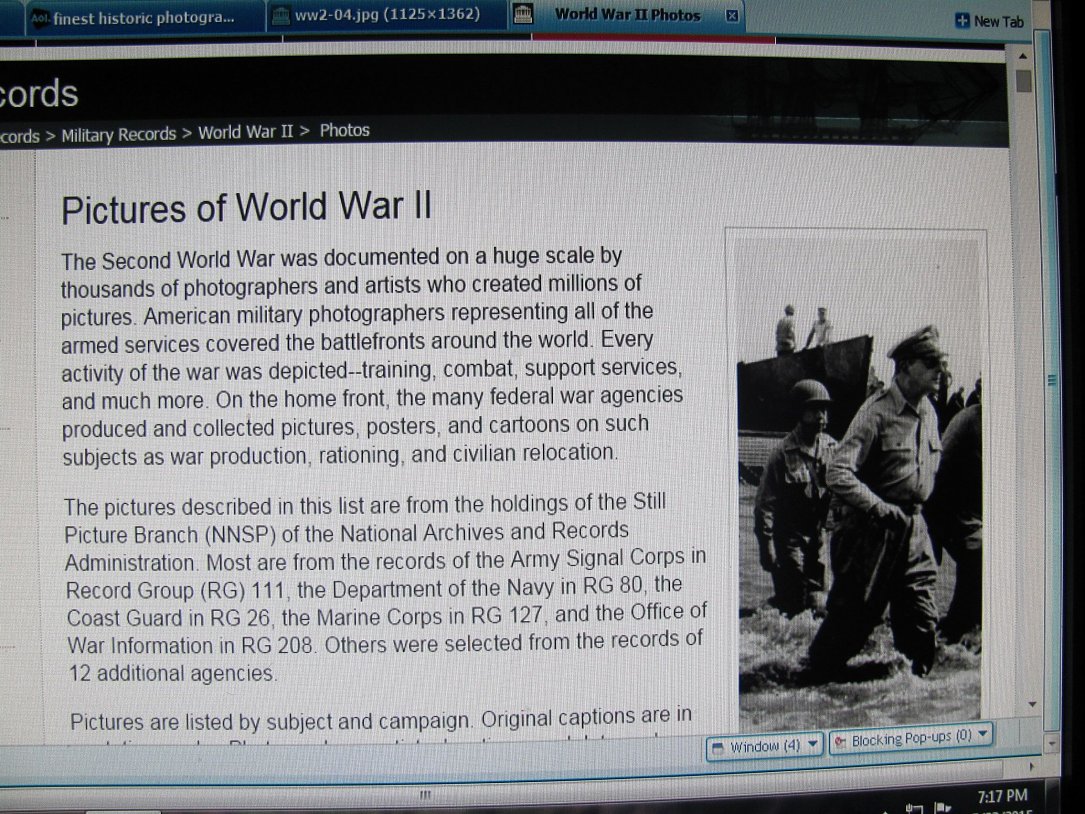Viewport: 1085px width, 814px height.
Task: Click the 'cords' header text at top
Action: click(39, 93)
